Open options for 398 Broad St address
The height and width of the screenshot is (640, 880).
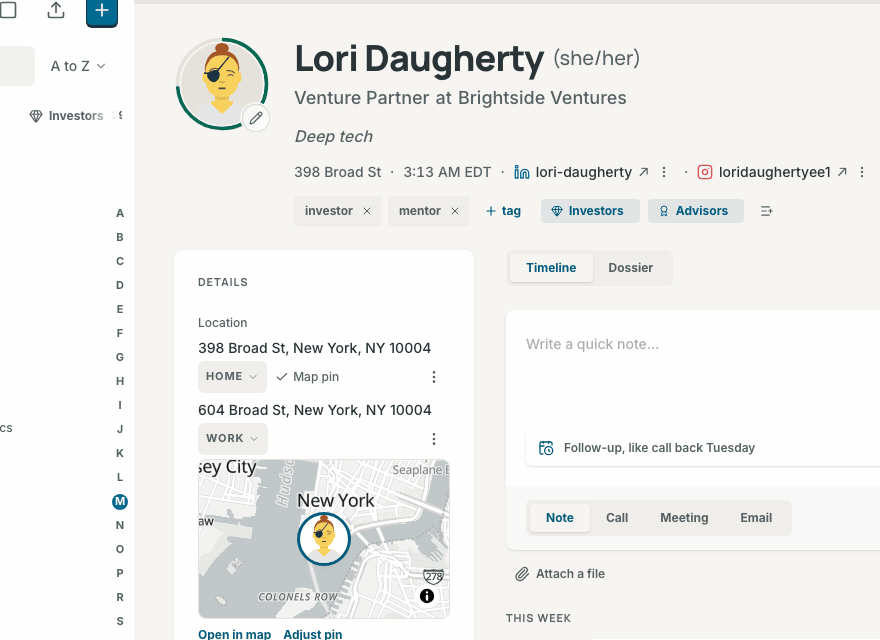(434, 377)
